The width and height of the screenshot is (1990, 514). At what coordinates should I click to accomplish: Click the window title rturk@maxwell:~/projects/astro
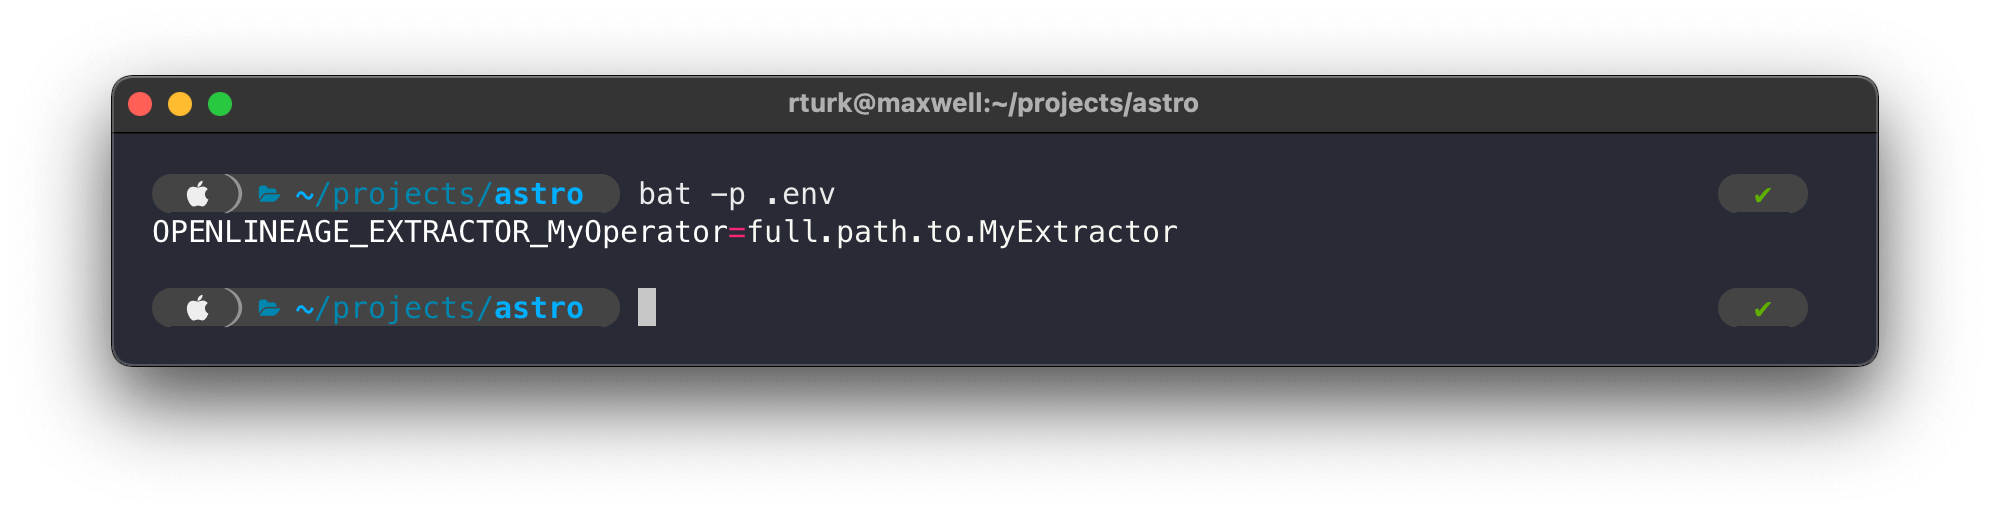[x=993, y=103]
